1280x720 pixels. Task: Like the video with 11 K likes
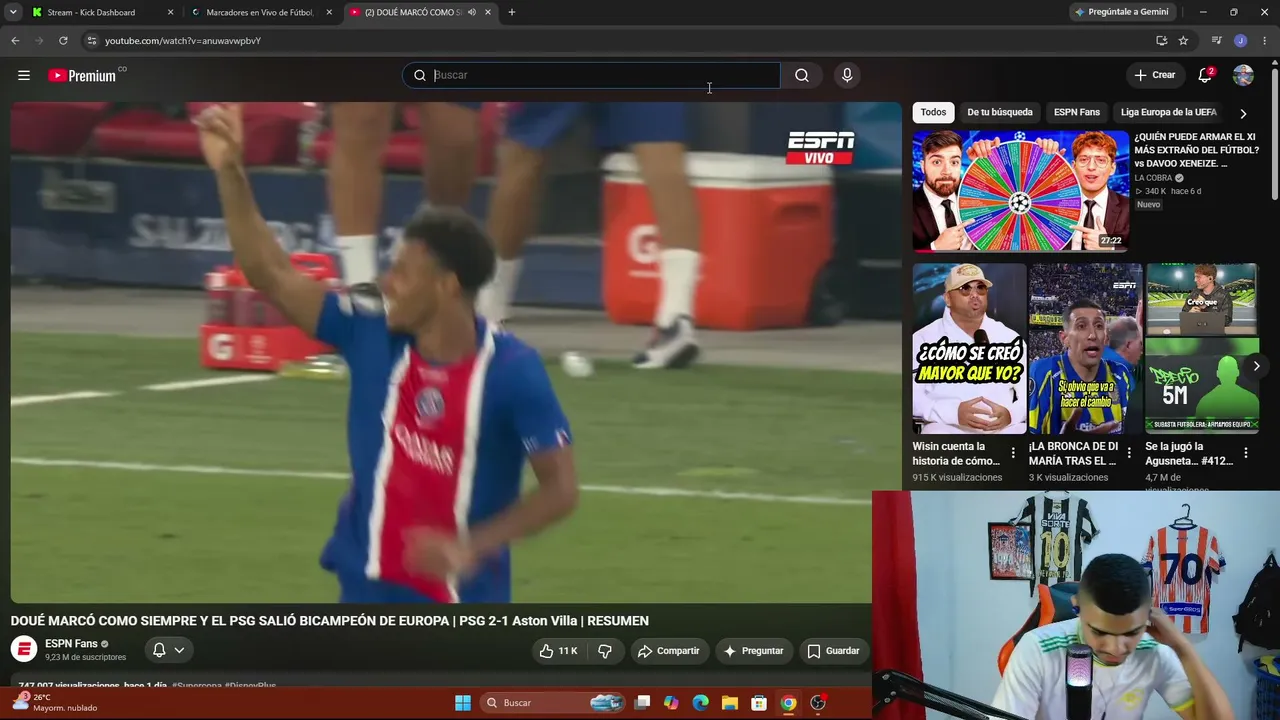tap(558, 651)
